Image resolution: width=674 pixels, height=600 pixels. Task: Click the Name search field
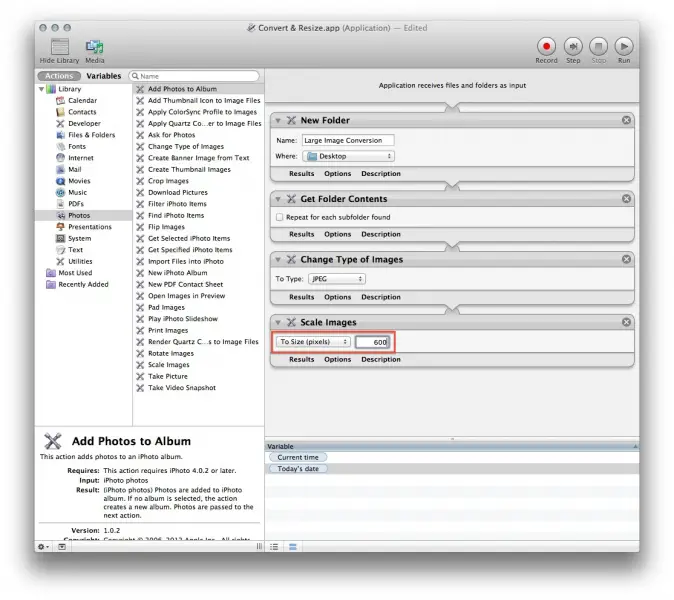tap(194, 76)
